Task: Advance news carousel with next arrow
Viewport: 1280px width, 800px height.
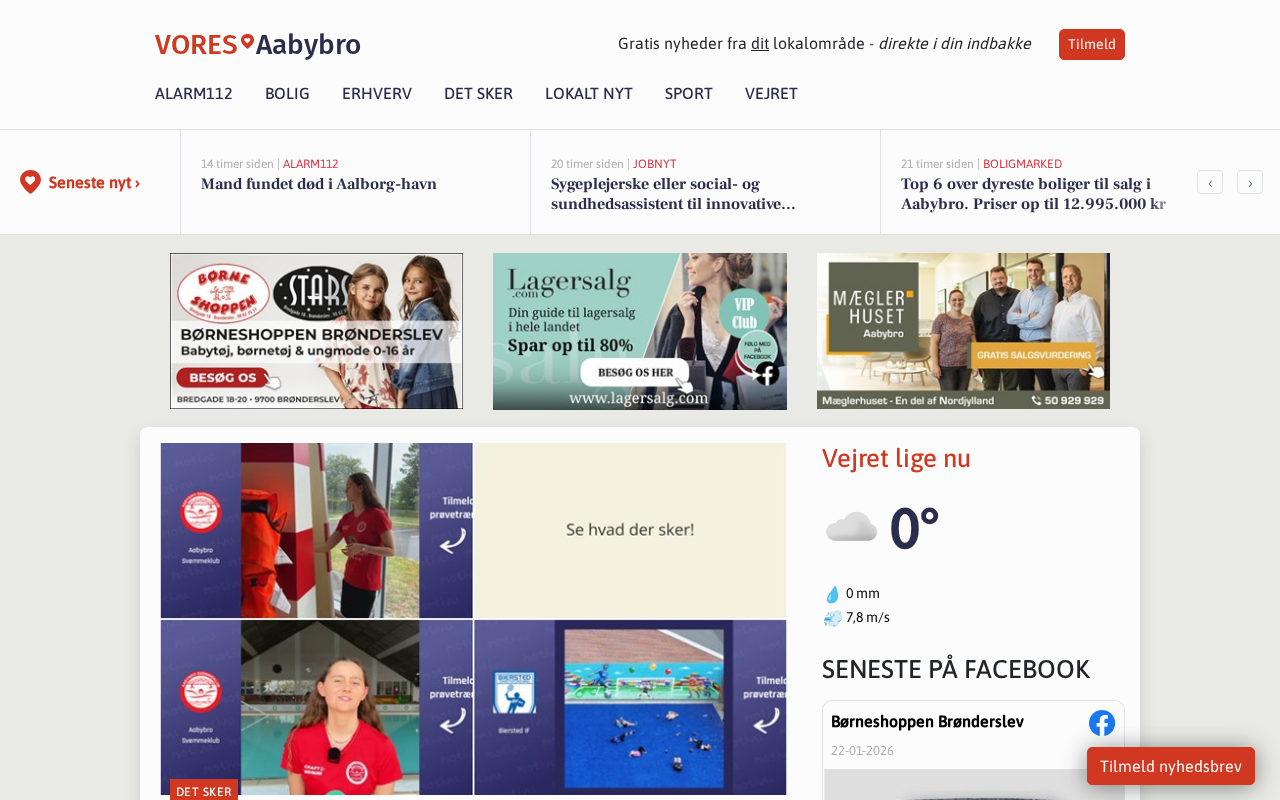Action: (x=1250, y=182)
